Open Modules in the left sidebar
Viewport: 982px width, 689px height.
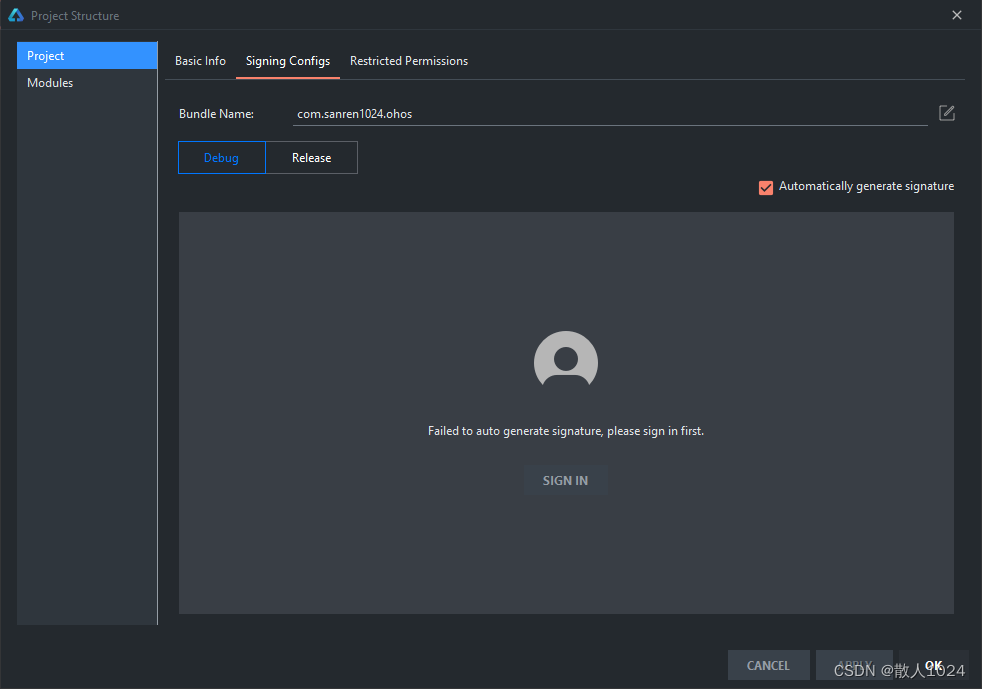pyautogui.click(x=87, y=83)
